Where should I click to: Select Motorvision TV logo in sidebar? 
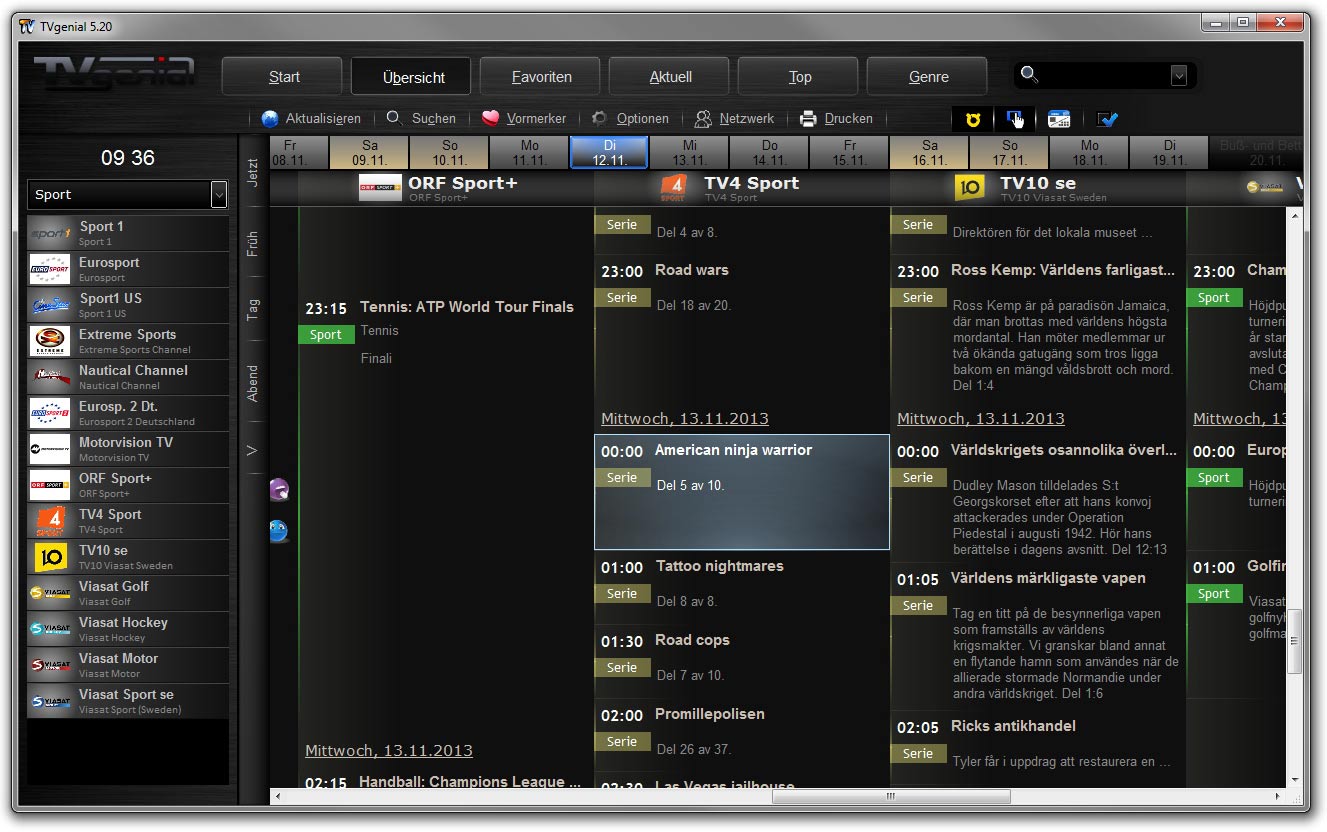50,449
